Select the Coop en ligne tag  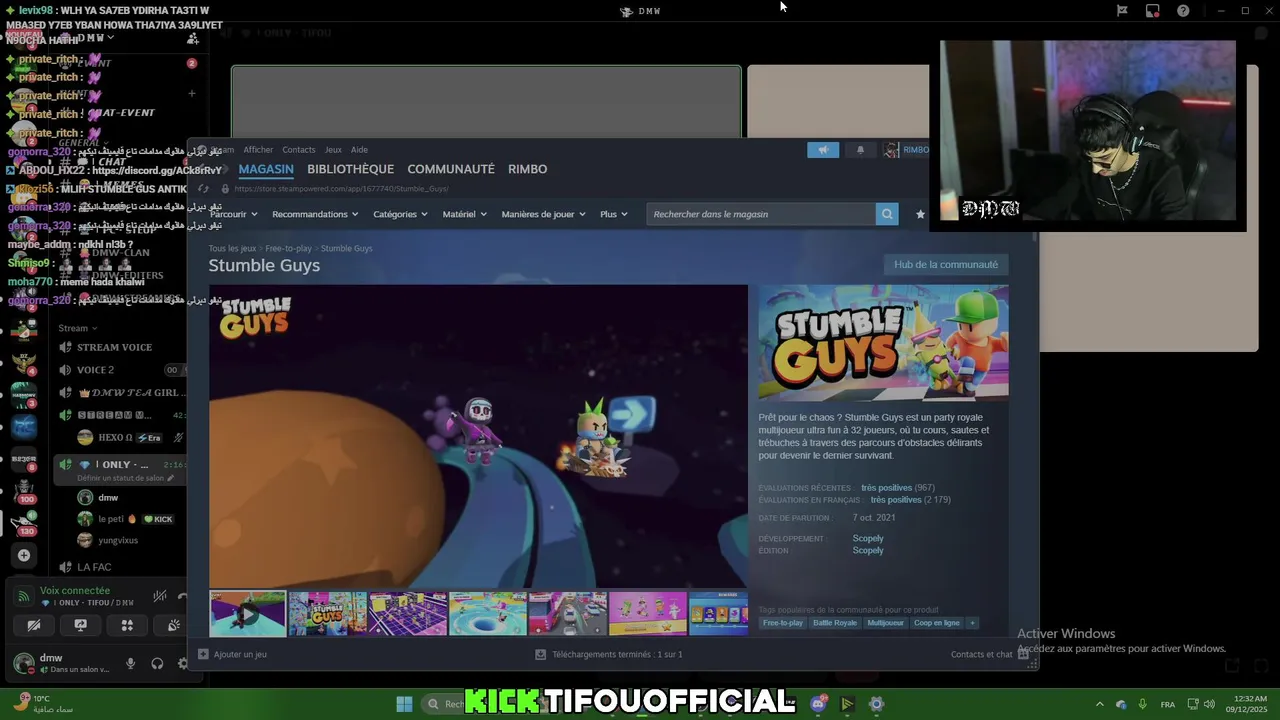[x=936, y=623]
